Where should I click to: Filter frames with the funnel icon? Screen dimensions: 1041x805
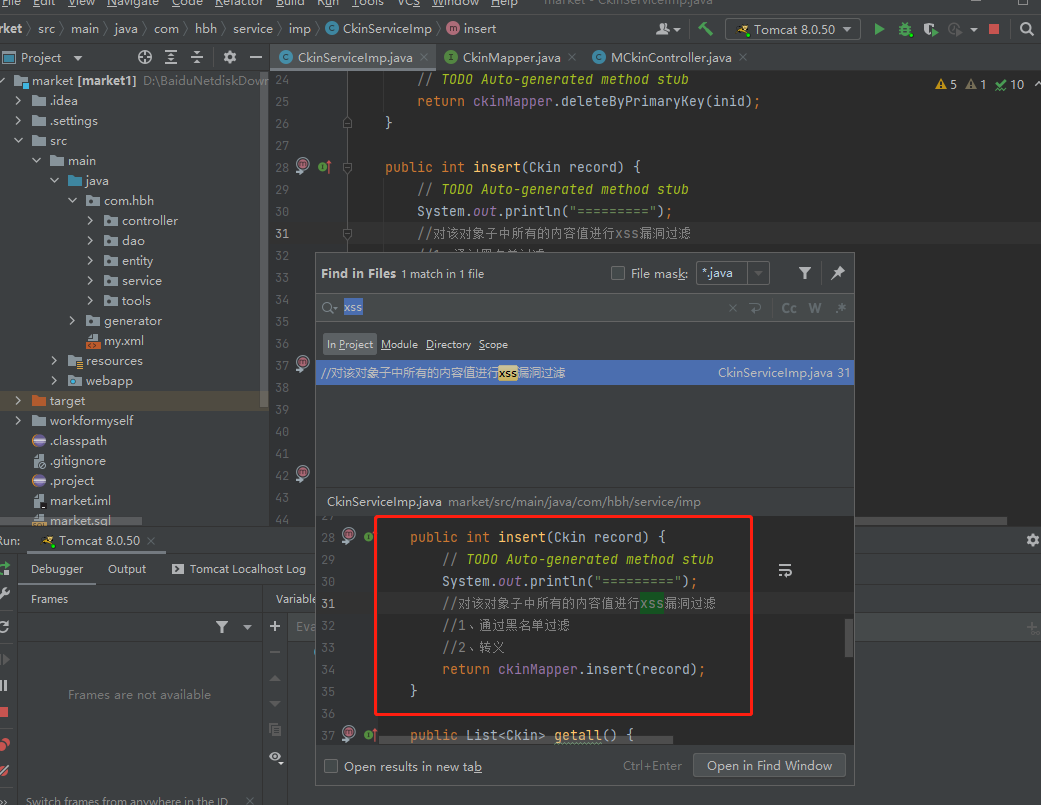(x=222, y=626)
